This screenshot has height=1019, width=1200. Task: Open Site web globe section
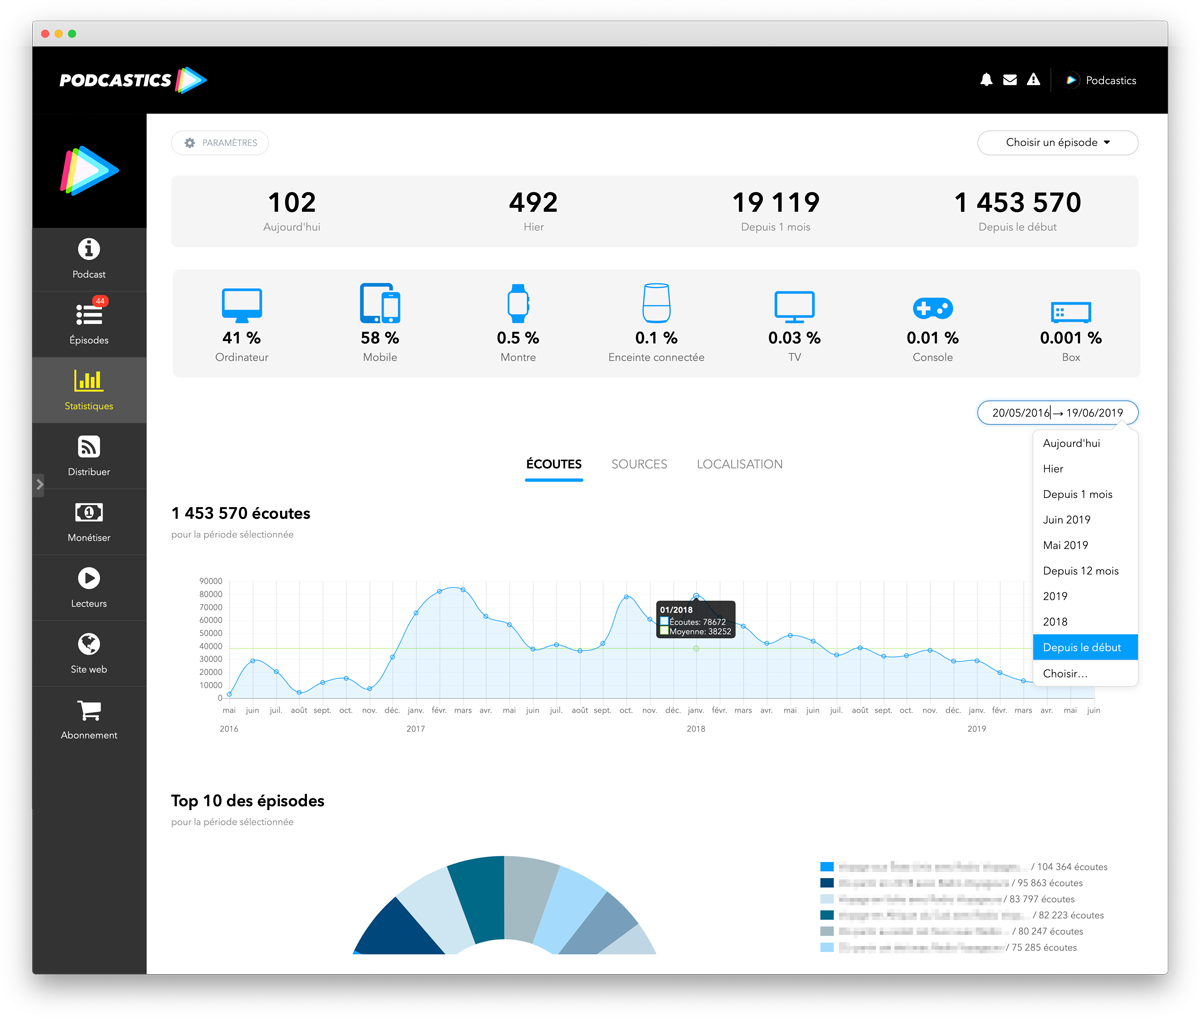(89, 653)
